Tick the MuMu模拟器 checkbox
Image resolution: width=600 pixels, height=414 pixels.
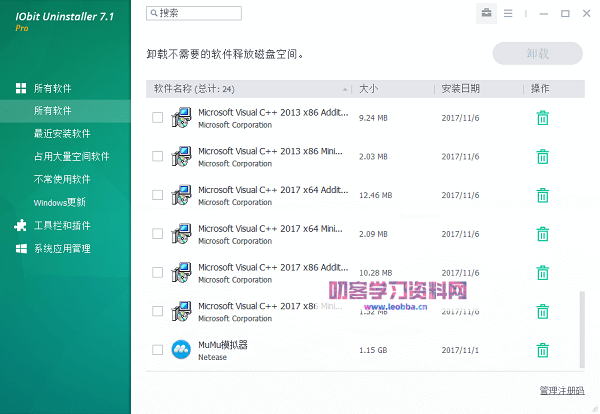[157, 350]
